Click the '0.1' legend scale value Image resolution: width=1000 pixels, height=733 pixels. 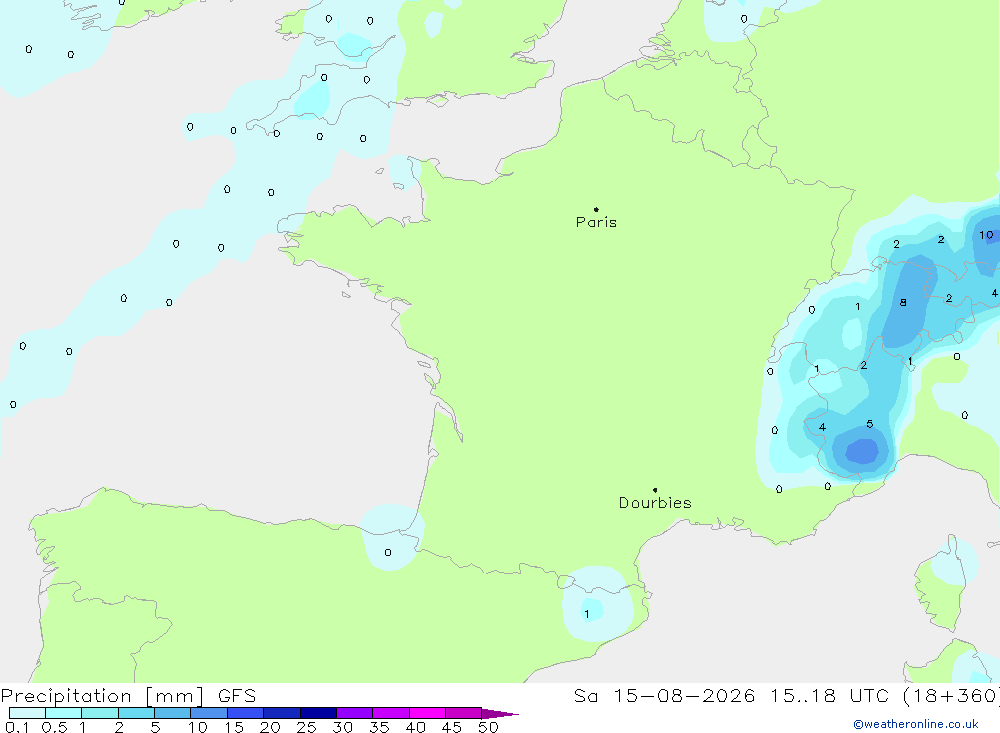(17, 727)
